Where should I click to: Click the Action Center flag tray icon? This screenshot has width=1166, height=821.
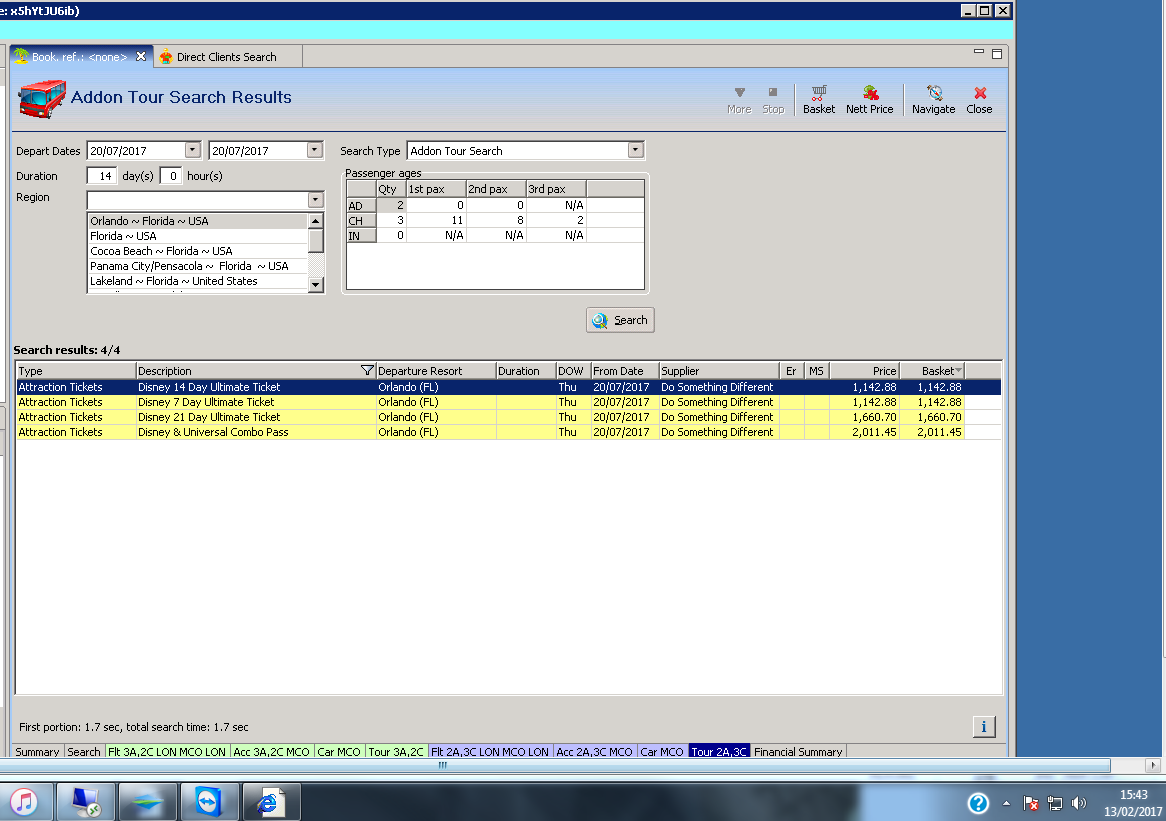(x=1031, y=803)
